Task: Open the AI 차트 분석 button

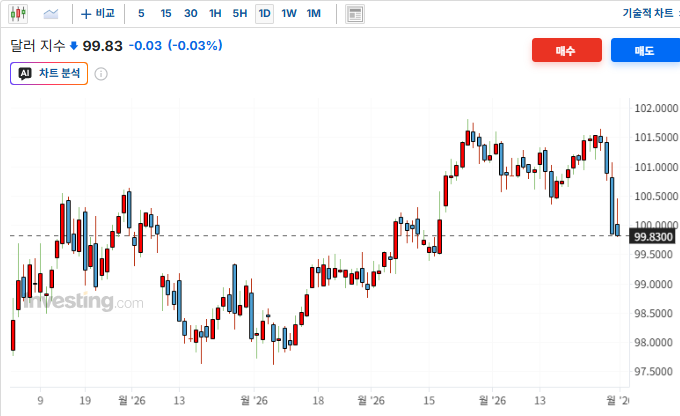Action: [49, 73]
